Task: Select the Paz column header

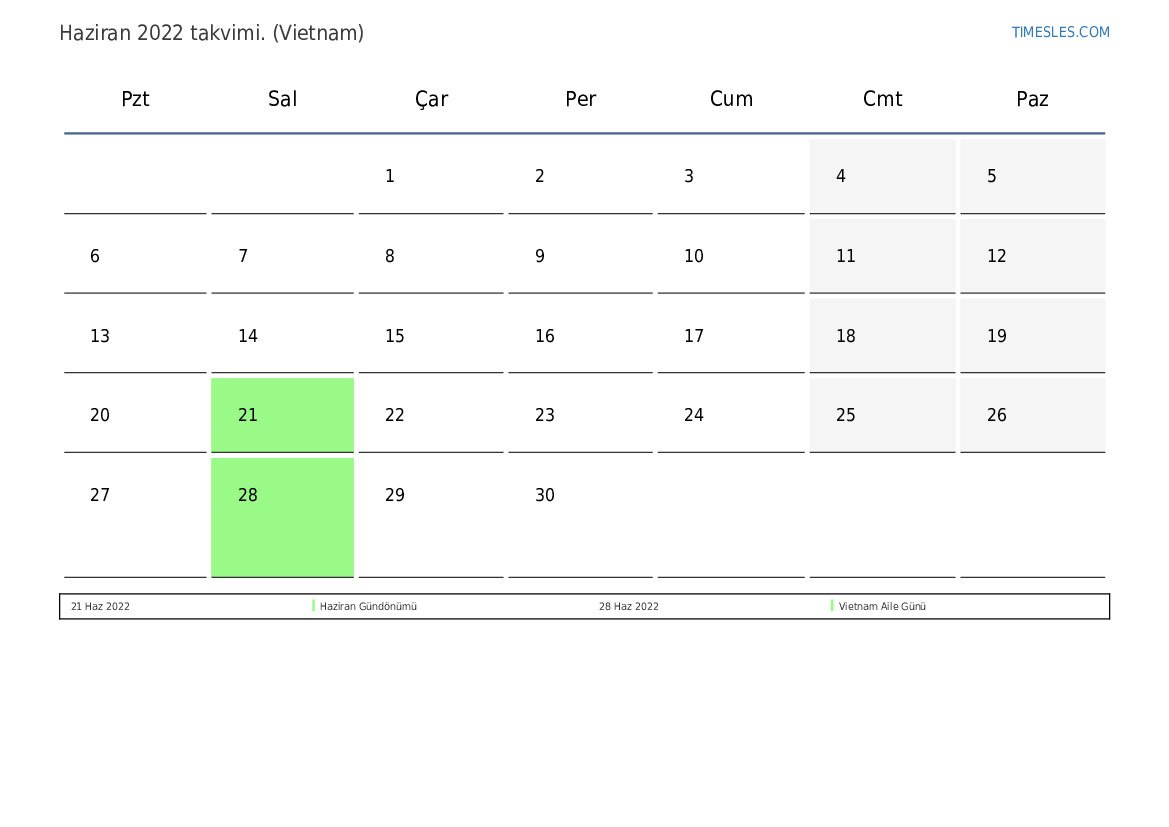Action: tap(1032, 99)
